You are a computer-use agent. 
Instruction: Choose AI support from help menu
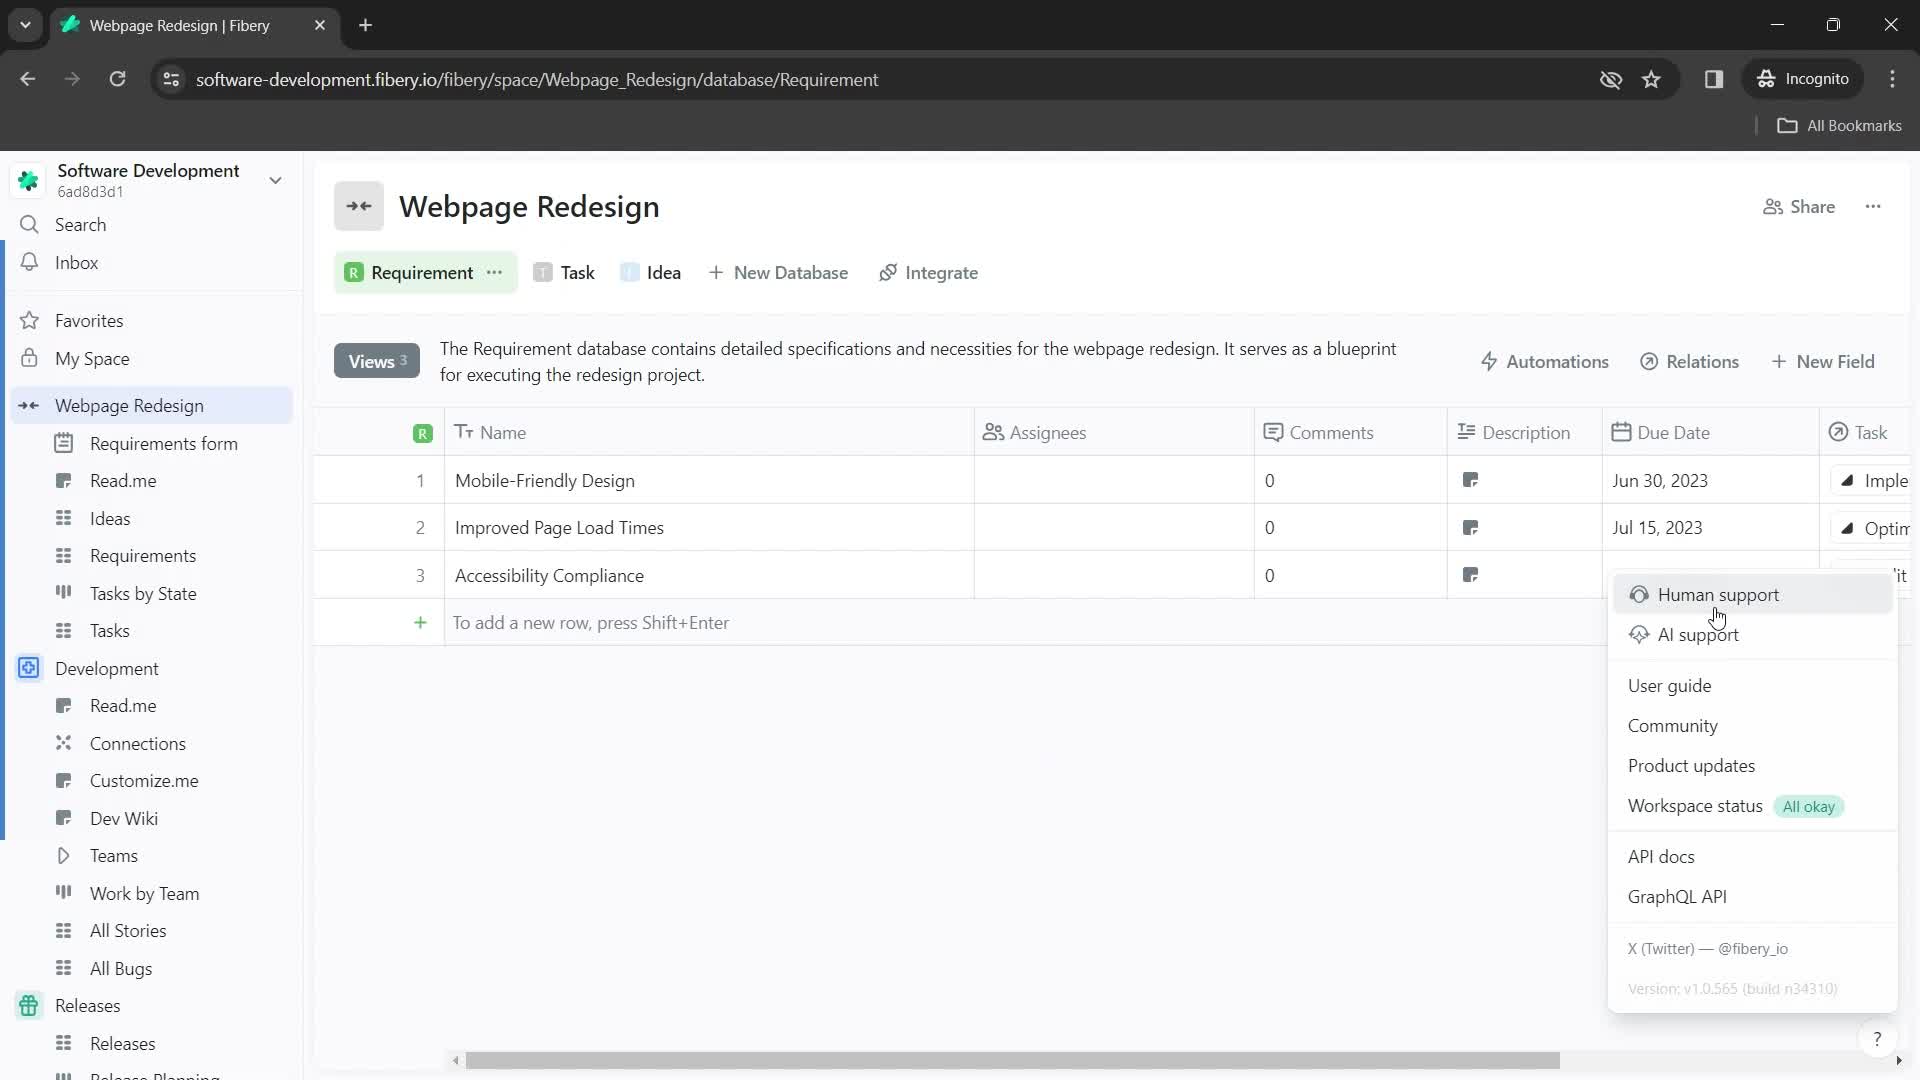tap(1752, 635)
